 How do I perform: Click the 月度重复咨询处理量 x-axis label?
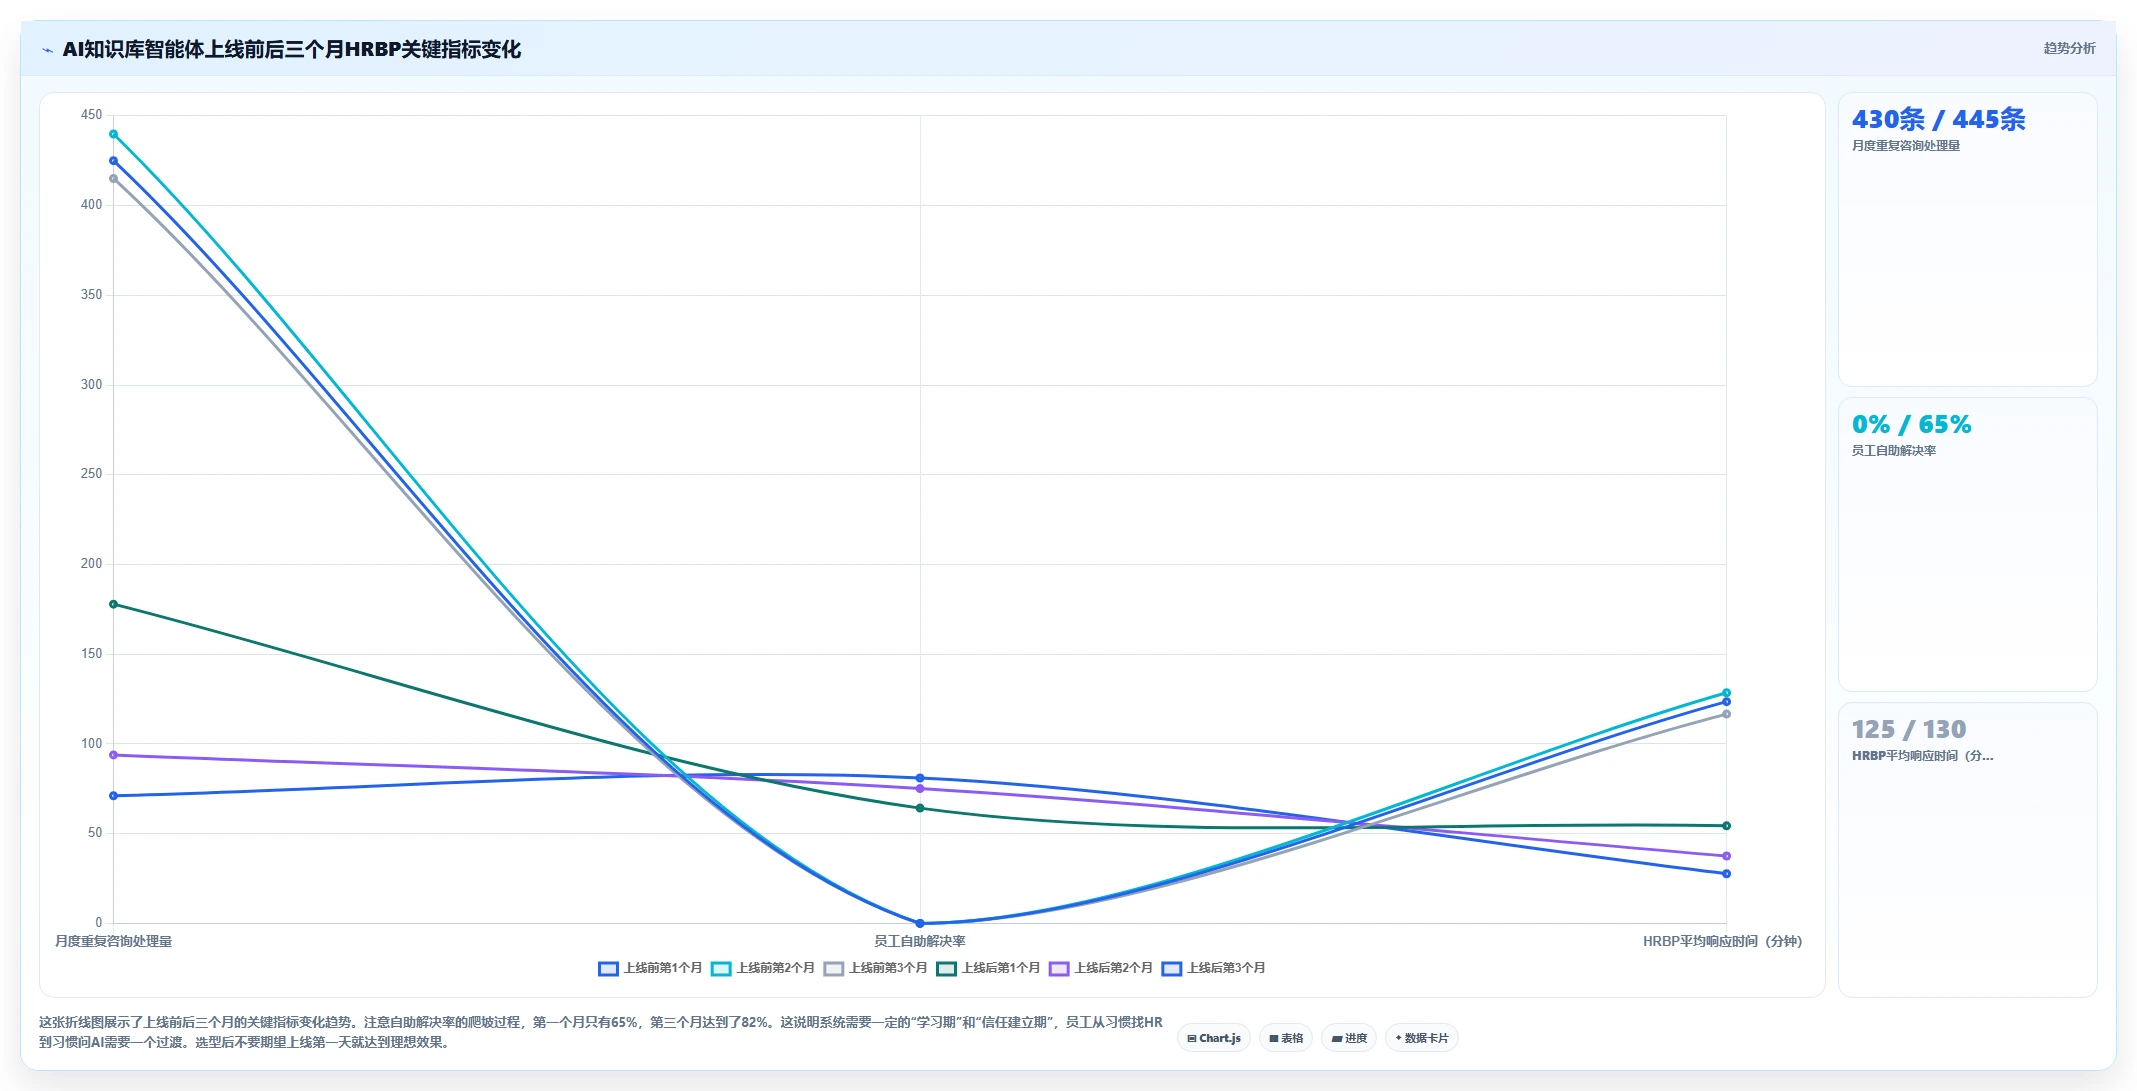coord(113,941)
